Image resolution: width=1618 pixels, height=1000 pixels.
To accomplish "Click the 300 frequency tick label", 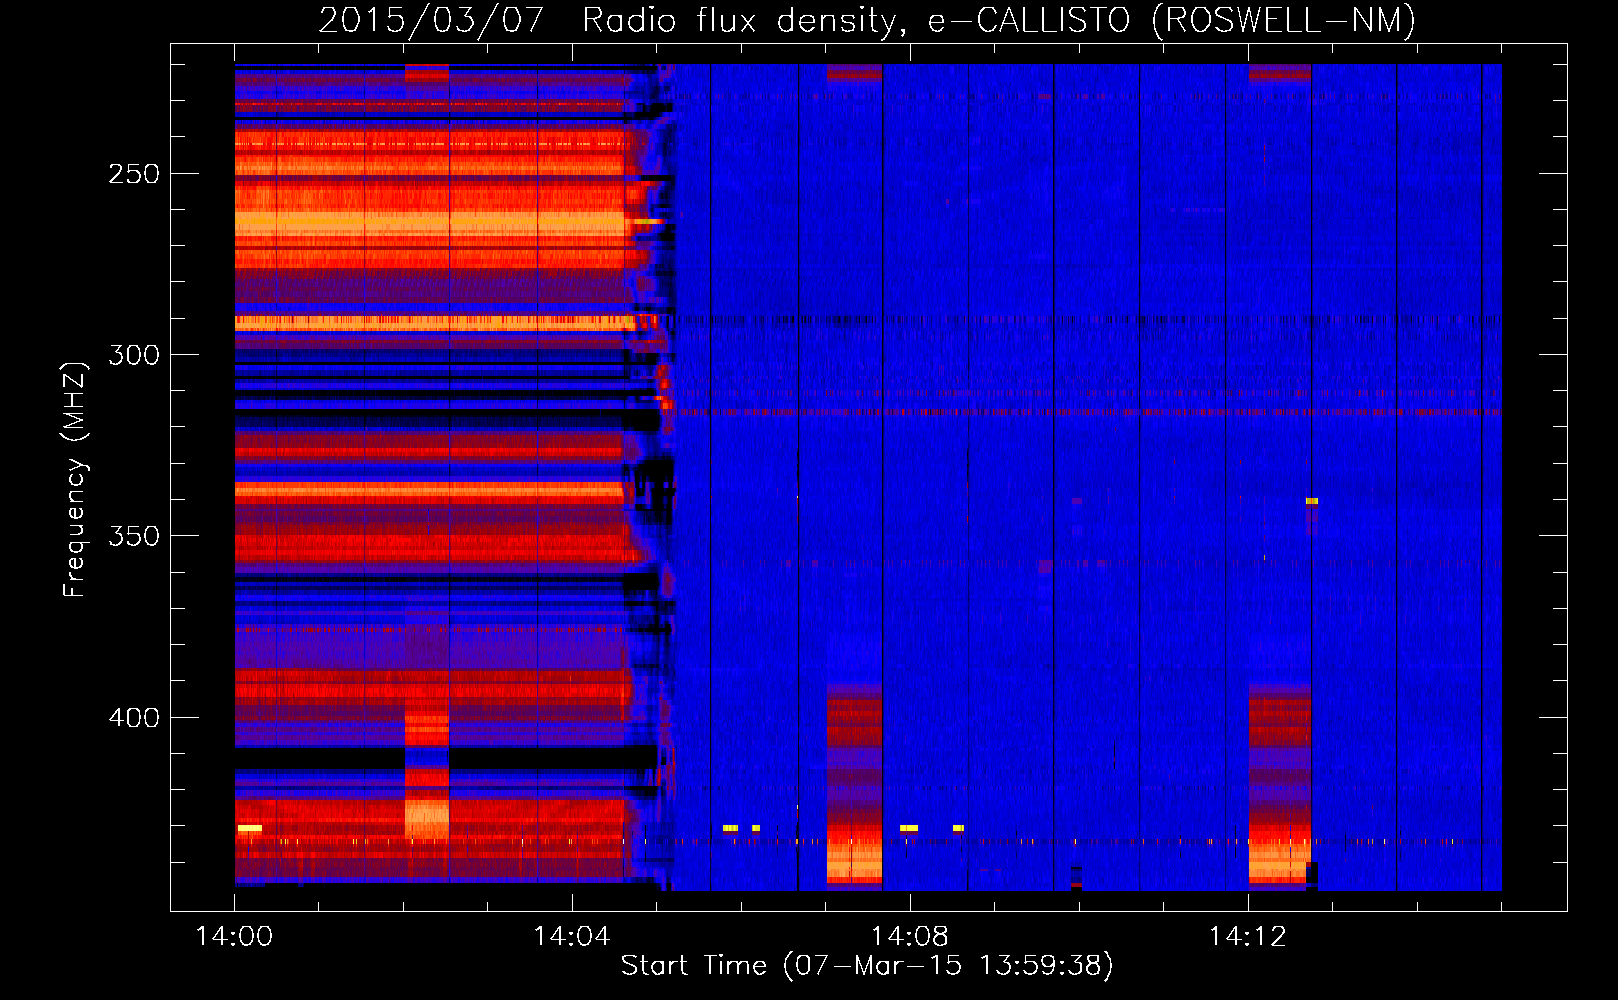I will pos(134,355).
